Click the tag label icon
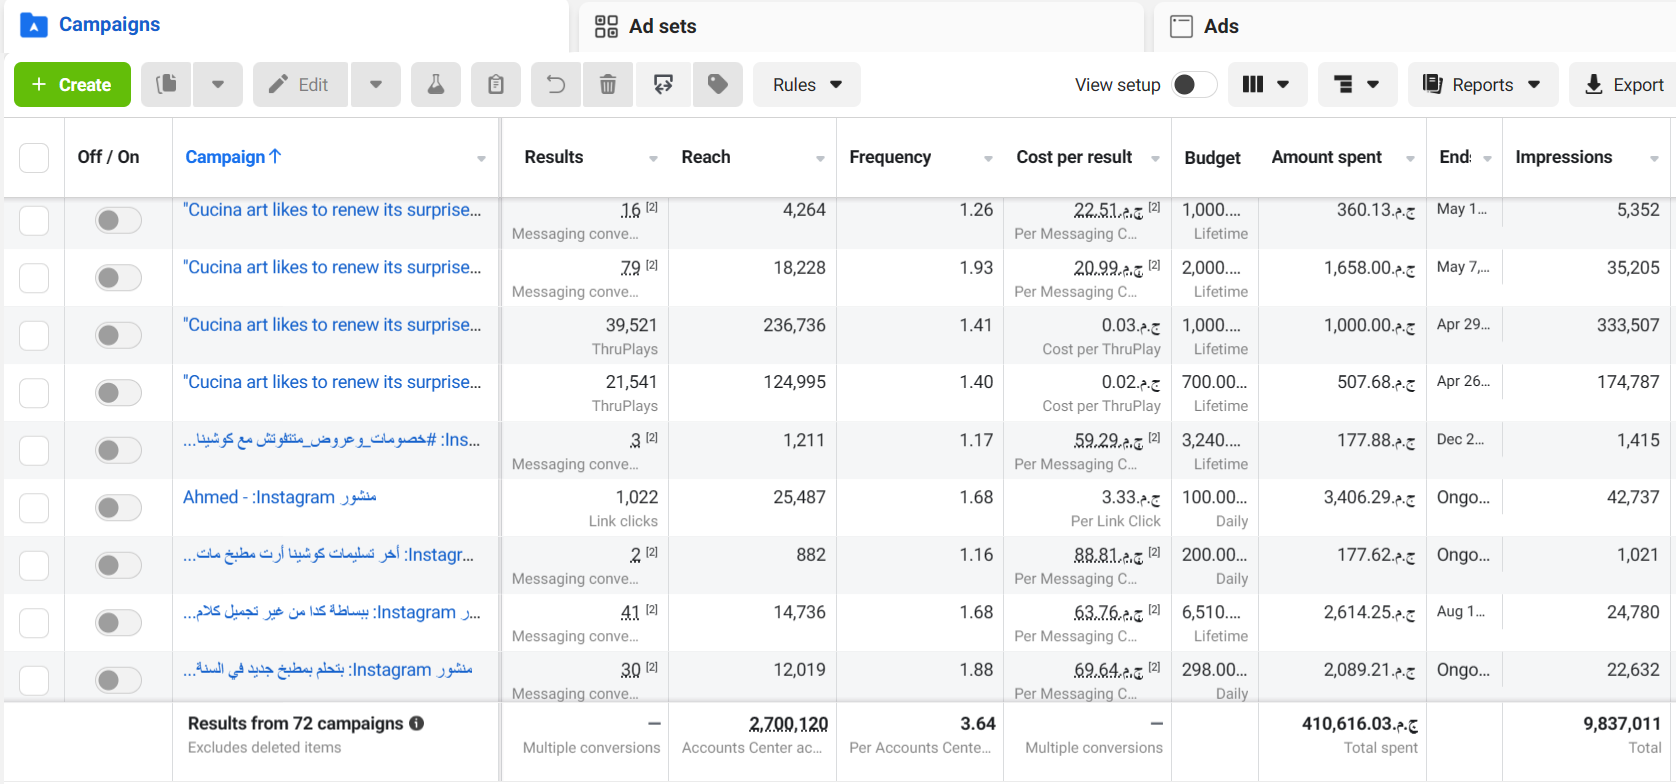This screenshot has width=1676, height=784. pyautogui.click(x=718, y=85)
